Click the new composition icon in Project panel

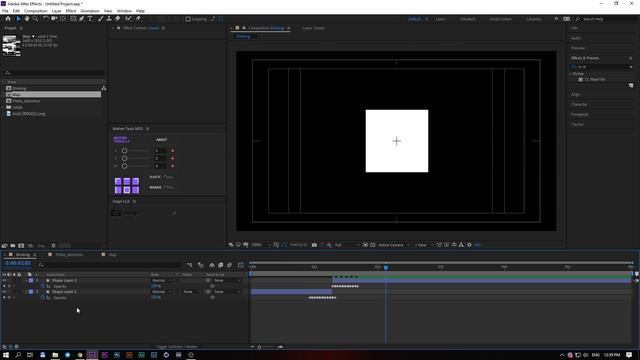[x=21, y=246]
